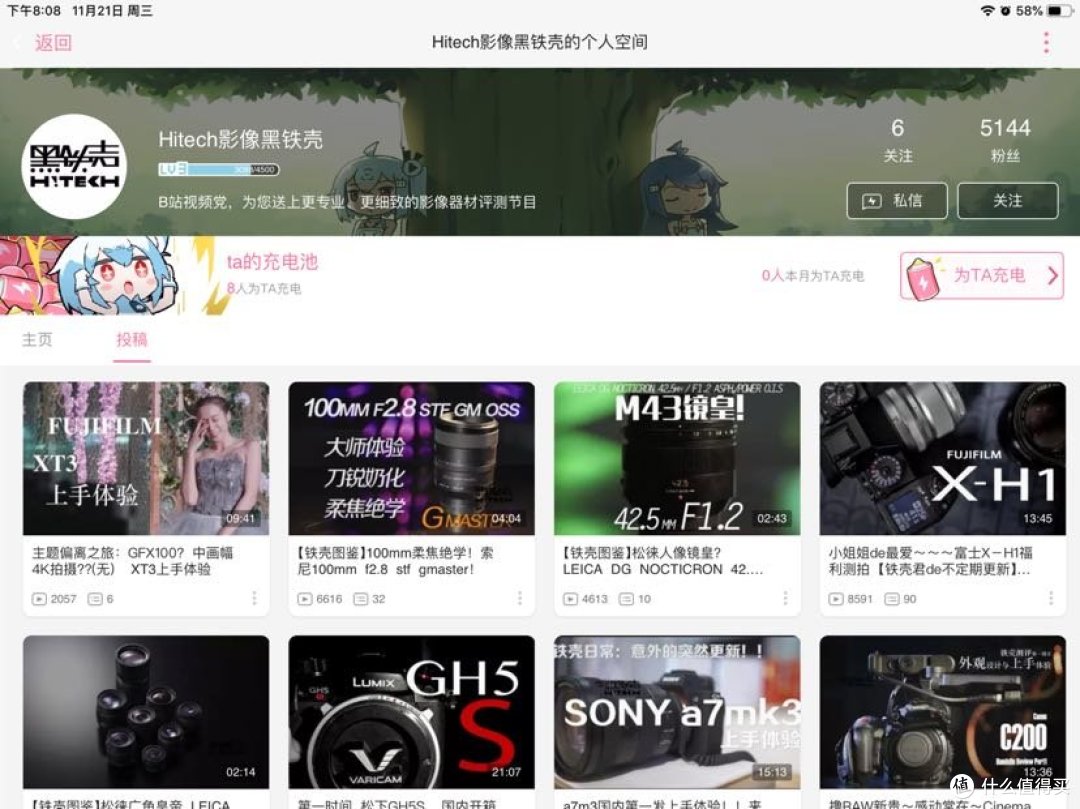
Task: Open more options for LEICA DG NOCTICRON video
Action: click(785, 598)
